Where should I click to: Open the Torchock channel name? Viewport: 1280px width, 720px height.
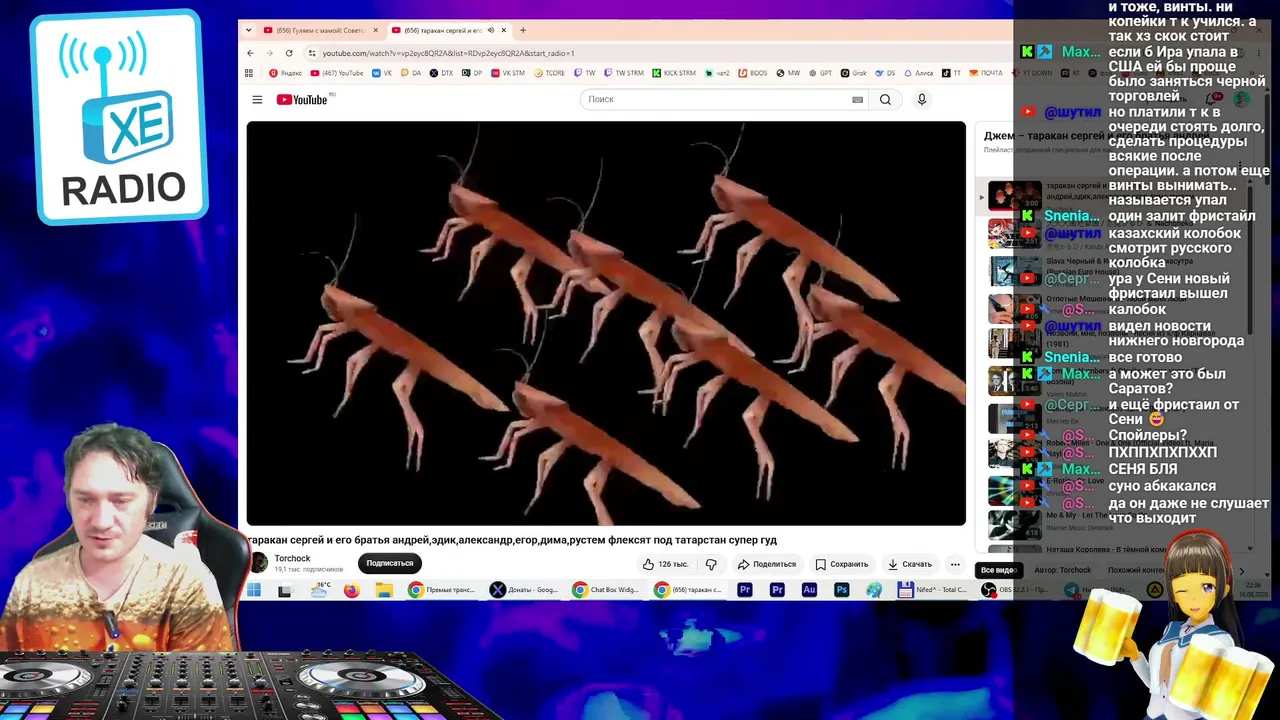[292, 558]
